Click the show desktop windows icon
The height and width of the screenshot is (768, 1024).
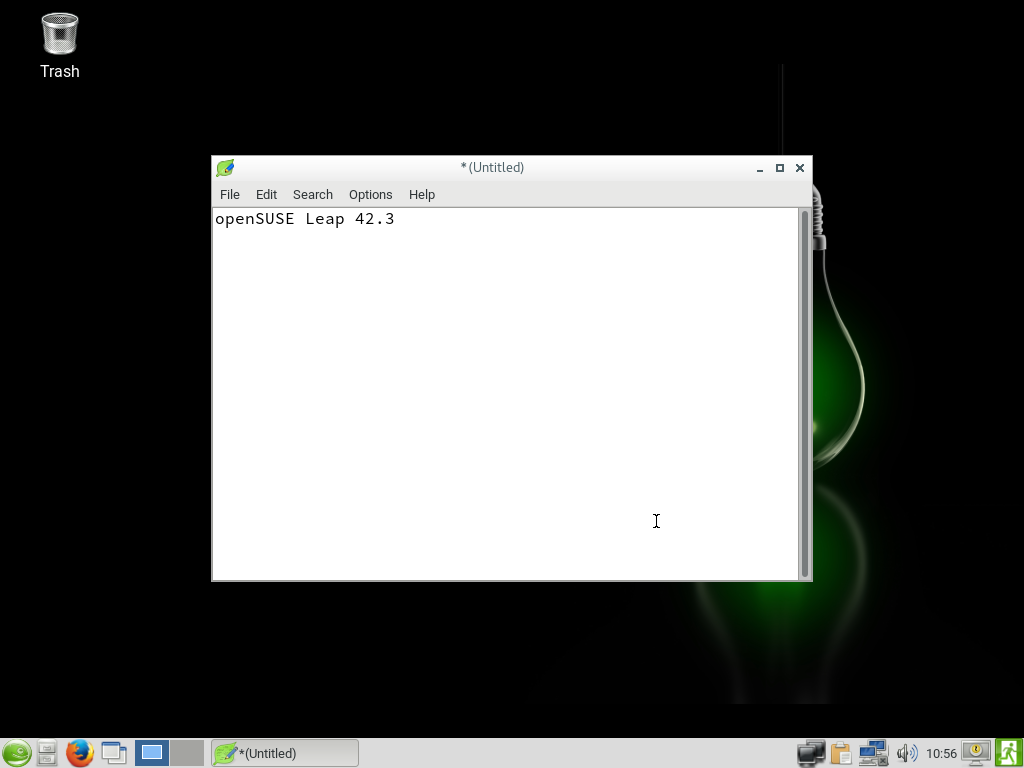114,753
